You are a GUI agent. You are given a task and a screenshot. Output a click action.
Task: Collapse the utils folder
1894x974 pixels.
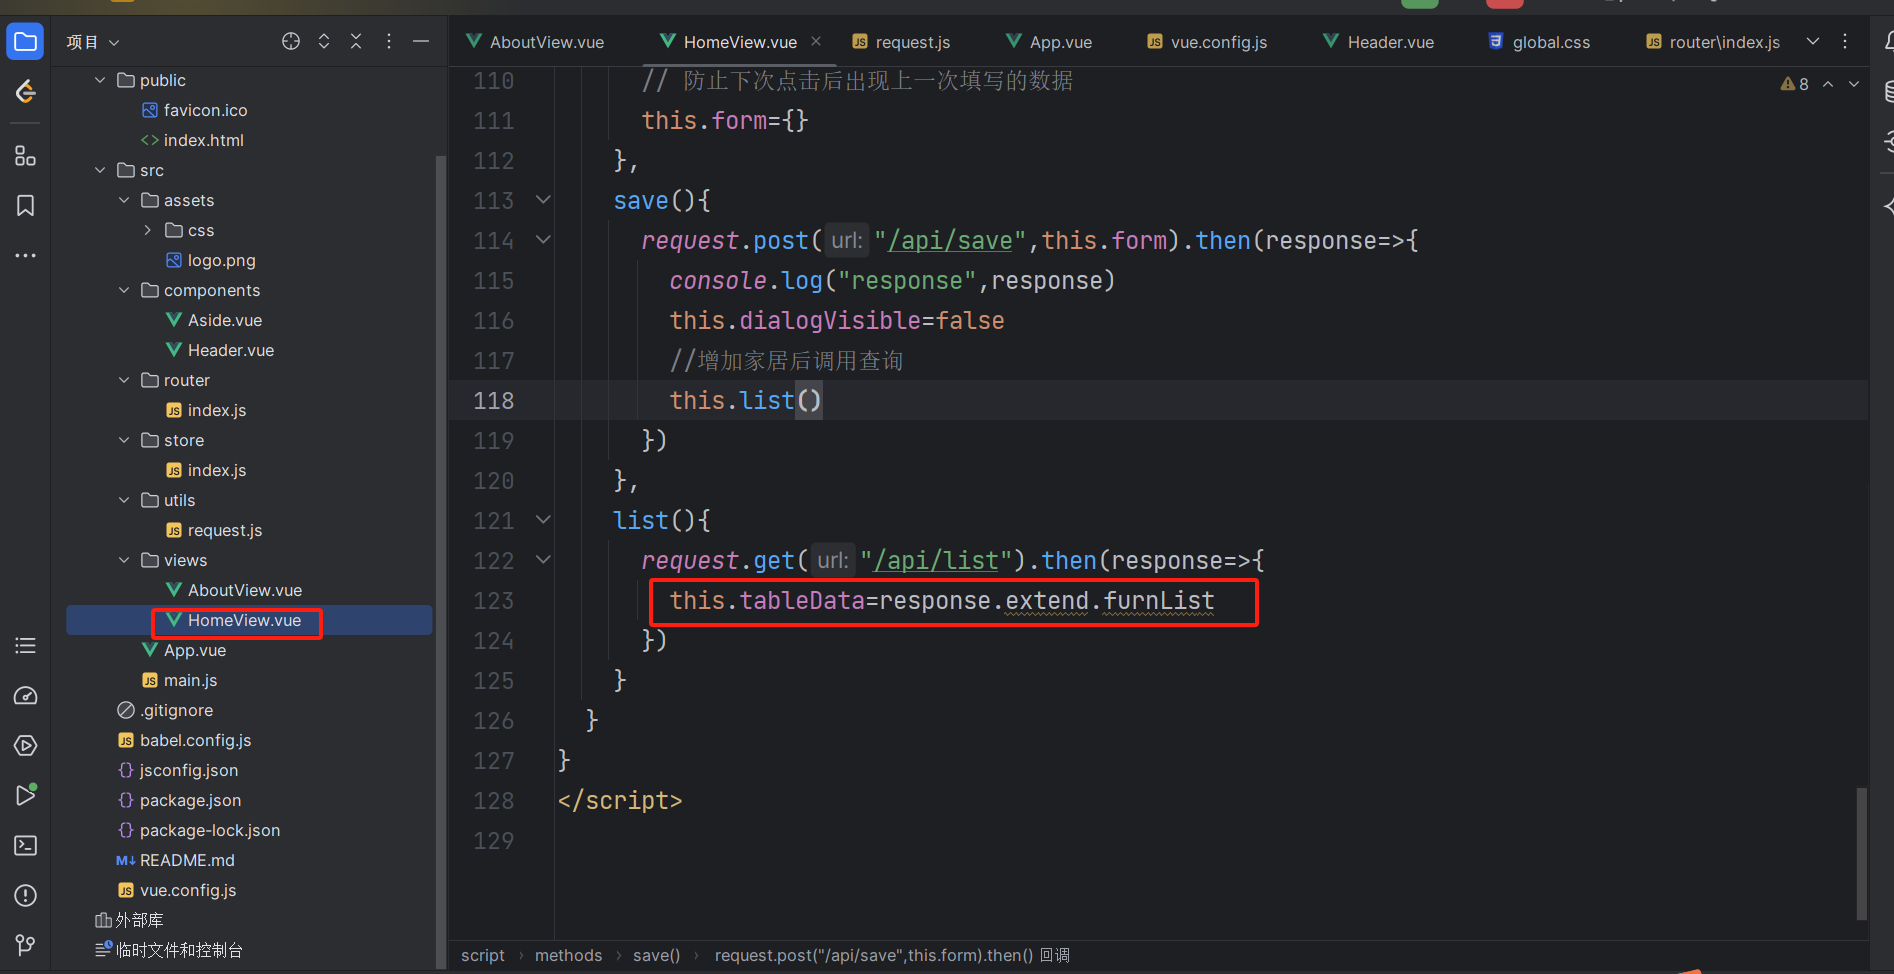[124, 500]
